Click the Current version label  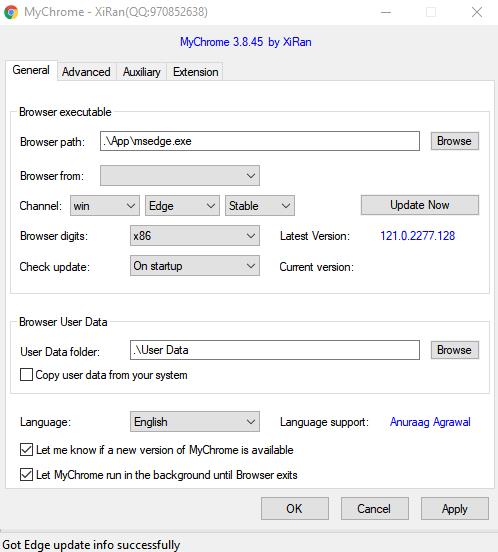click(316, 267)
